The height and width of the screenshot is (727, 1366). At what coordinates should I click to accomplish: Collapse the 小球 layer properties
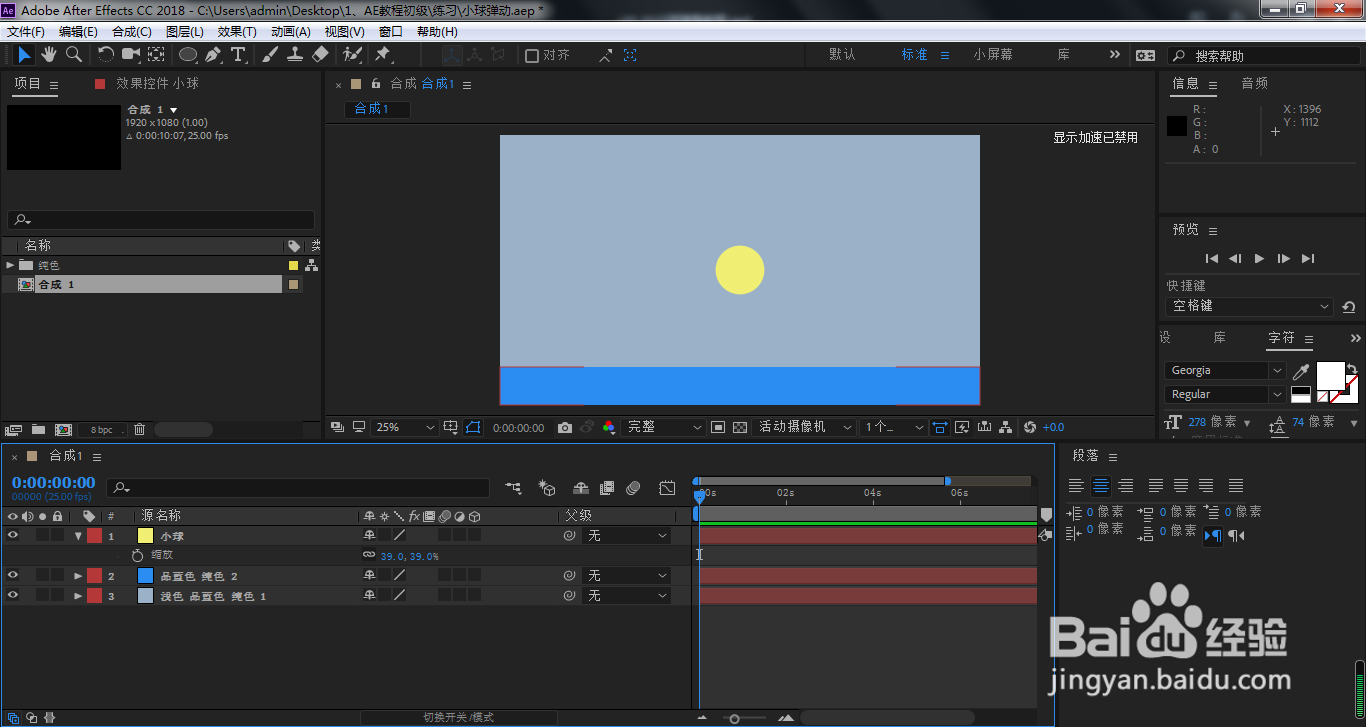[78, 536]
